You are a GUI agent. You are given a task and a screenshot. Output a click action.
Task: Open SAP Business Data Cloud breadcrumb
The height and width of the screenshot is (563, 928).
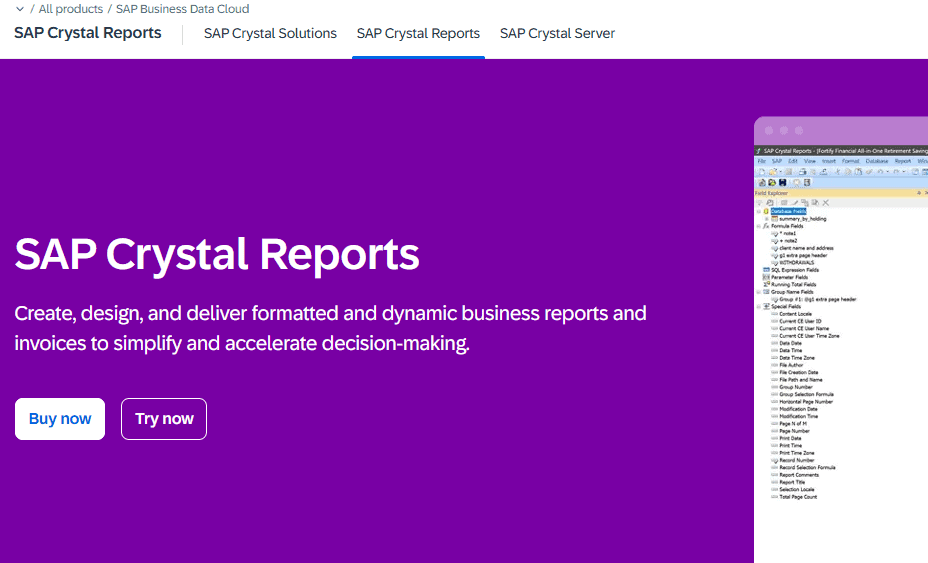182,9
